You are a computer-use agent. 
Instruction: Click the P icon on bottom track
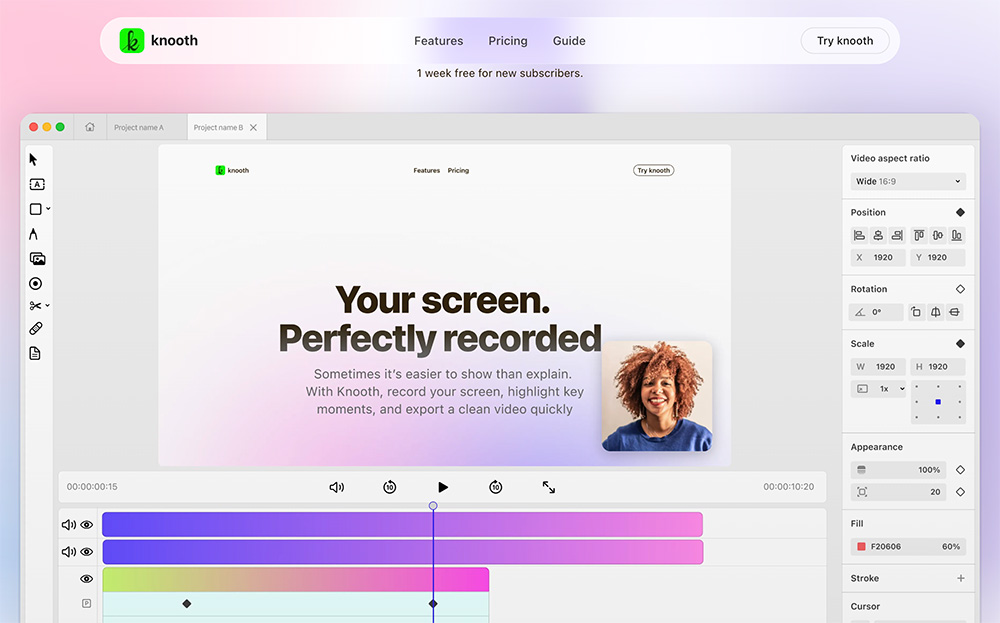point(87,603)
